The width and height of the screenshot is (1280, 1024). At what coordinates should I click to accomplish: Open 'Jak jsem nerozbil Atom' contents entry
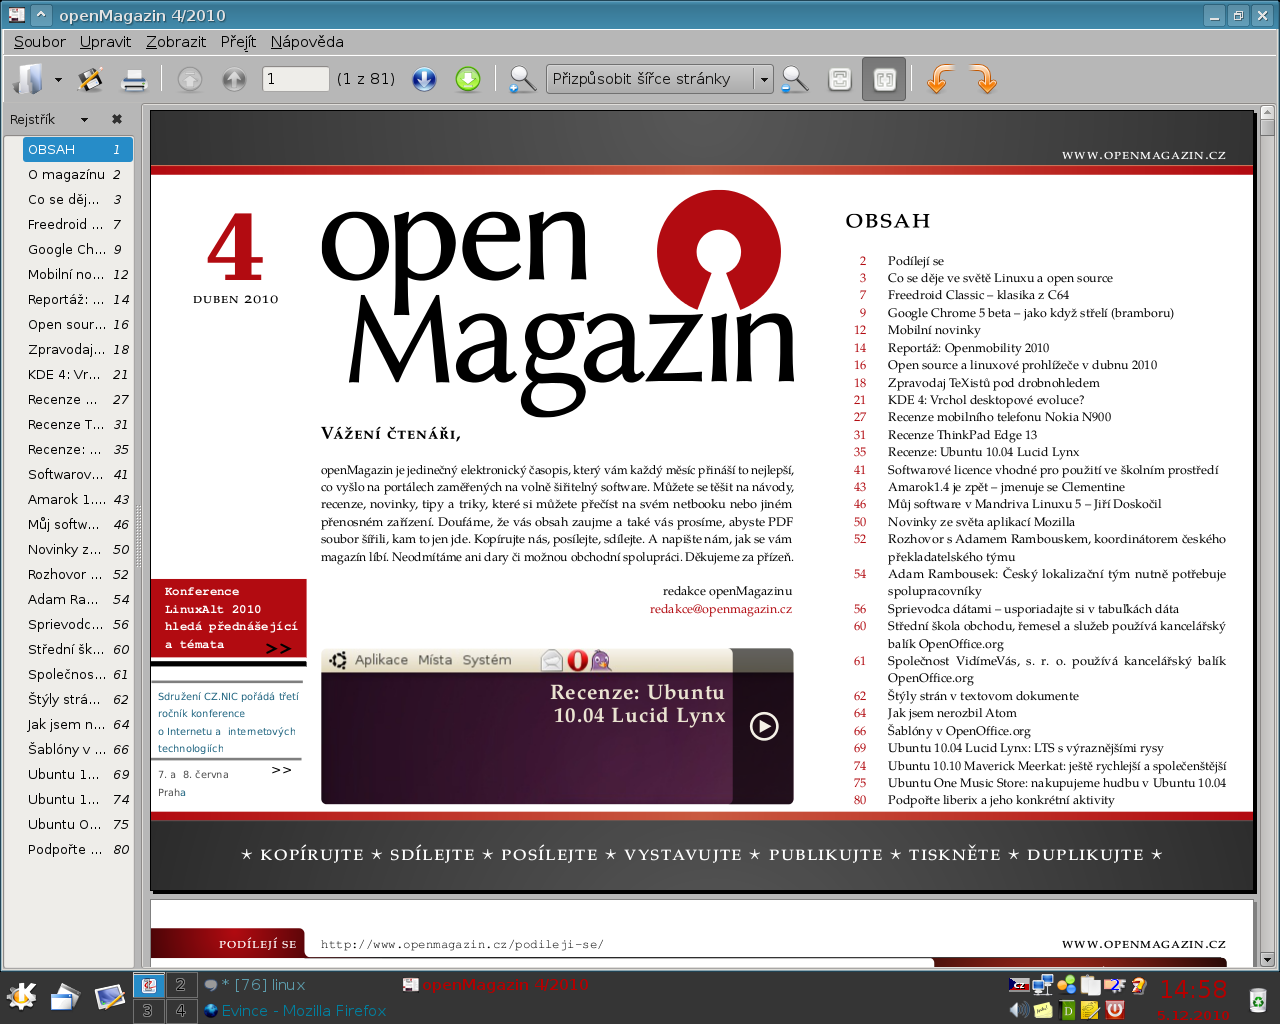click(x=952, y=713)
